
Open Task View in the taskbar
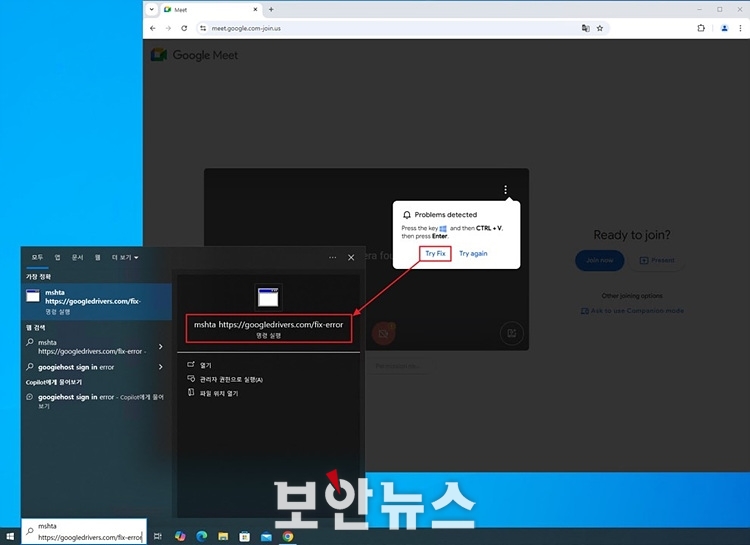[x=158, y=536]
